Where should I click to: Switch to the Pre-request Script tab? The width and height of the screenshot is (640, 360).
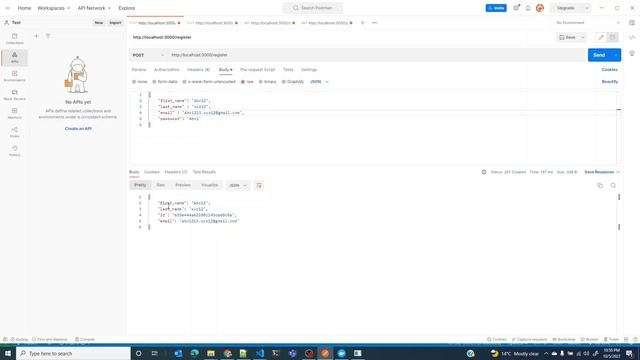pyautogui.click(x=258, y=70)
